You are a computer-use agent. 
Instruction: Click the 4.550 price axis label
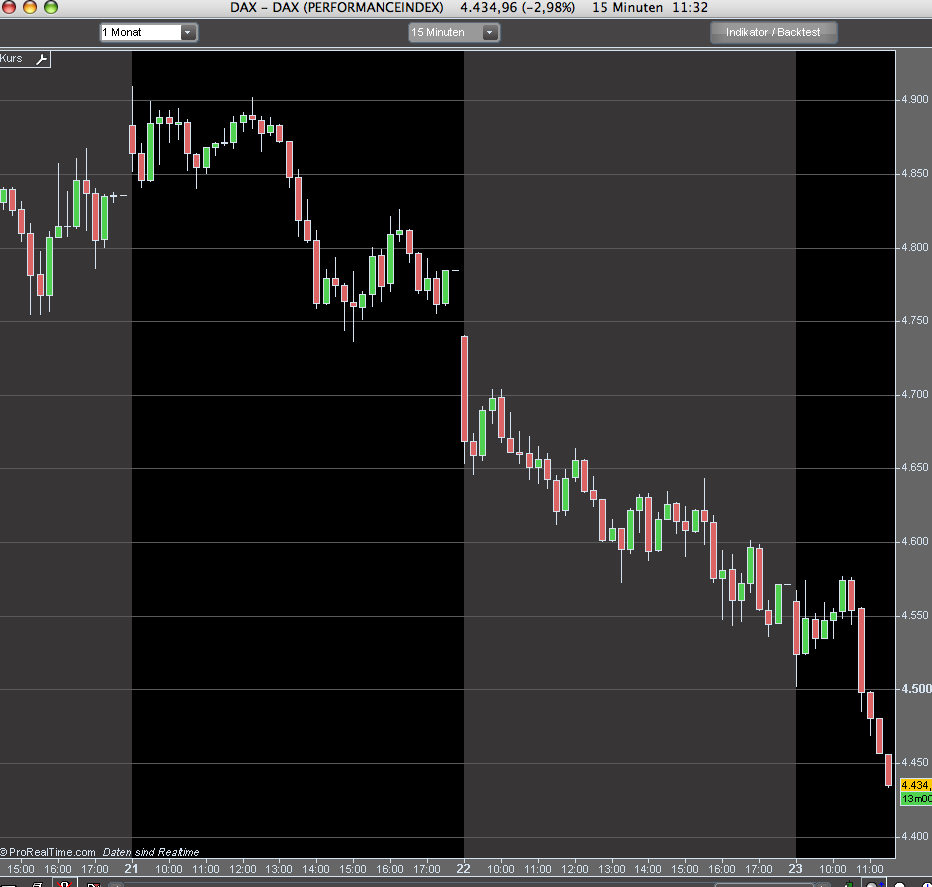914,615
